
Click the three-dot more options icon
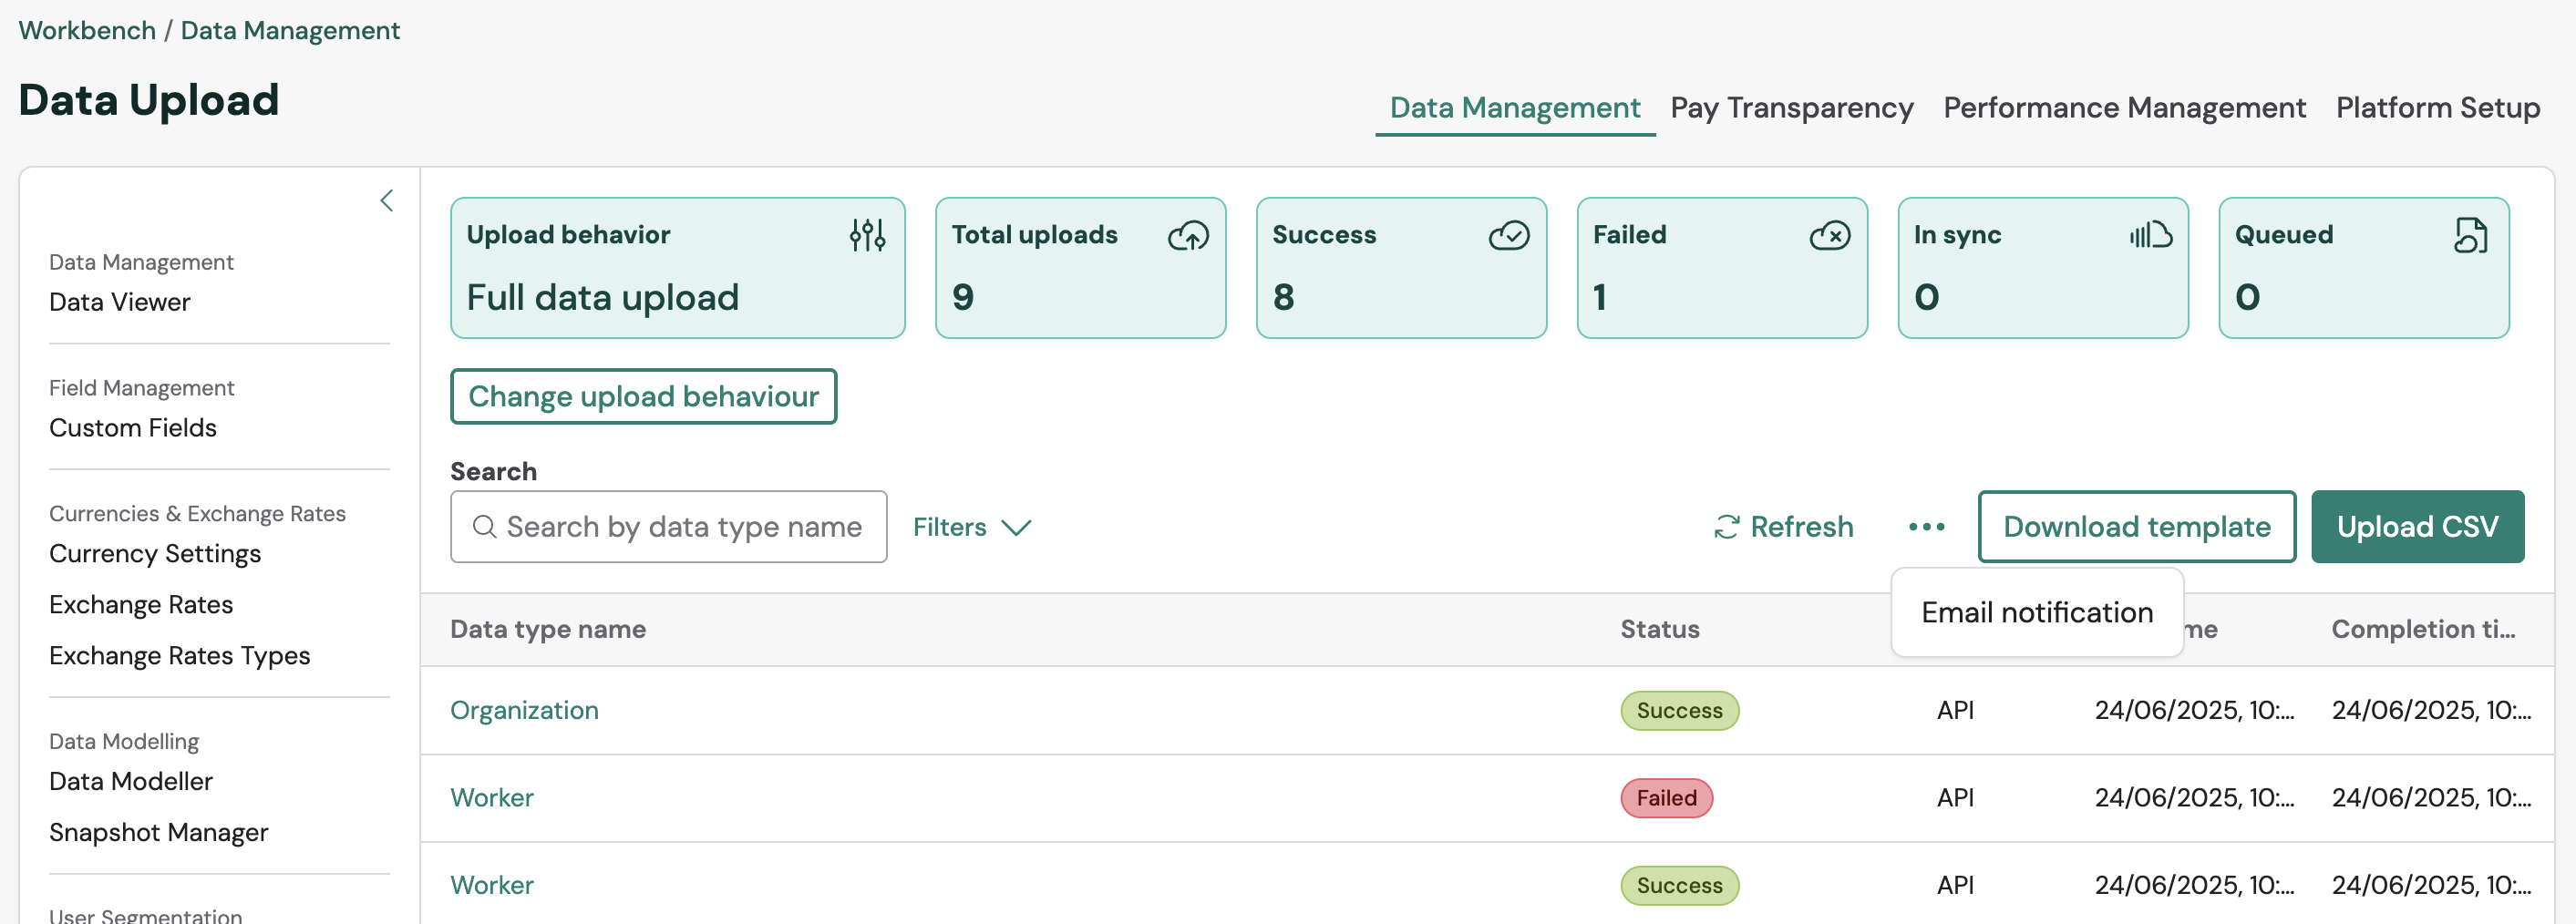tap(1926, 527)
